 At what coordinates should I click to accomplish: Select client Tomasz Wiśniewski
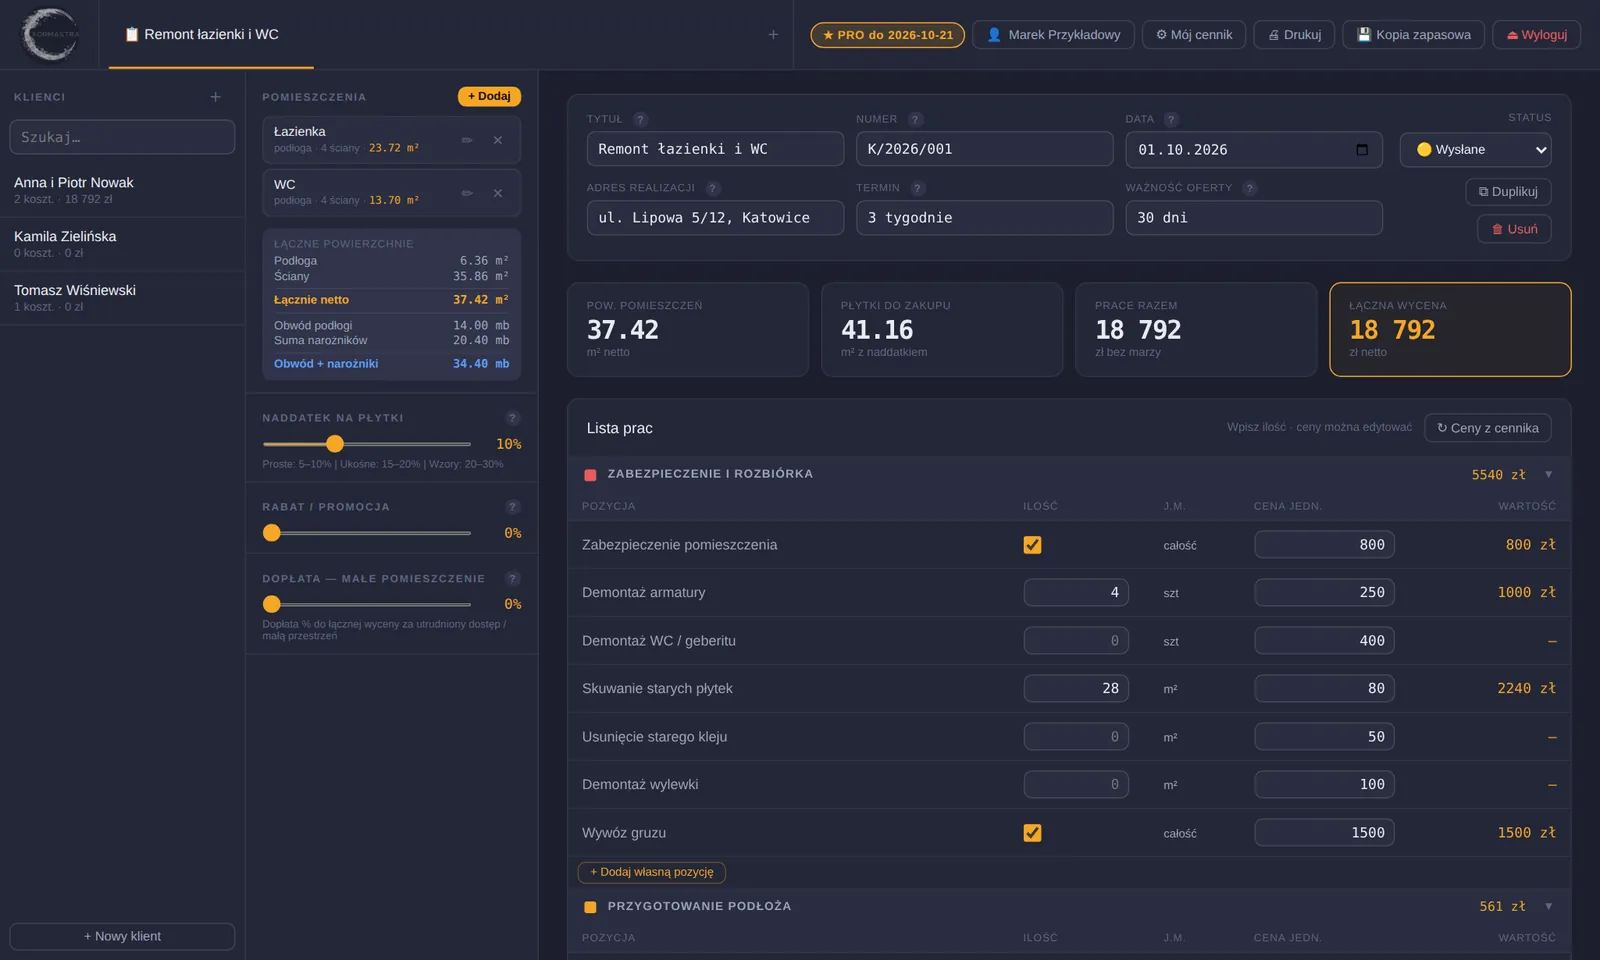click(122, 298)
